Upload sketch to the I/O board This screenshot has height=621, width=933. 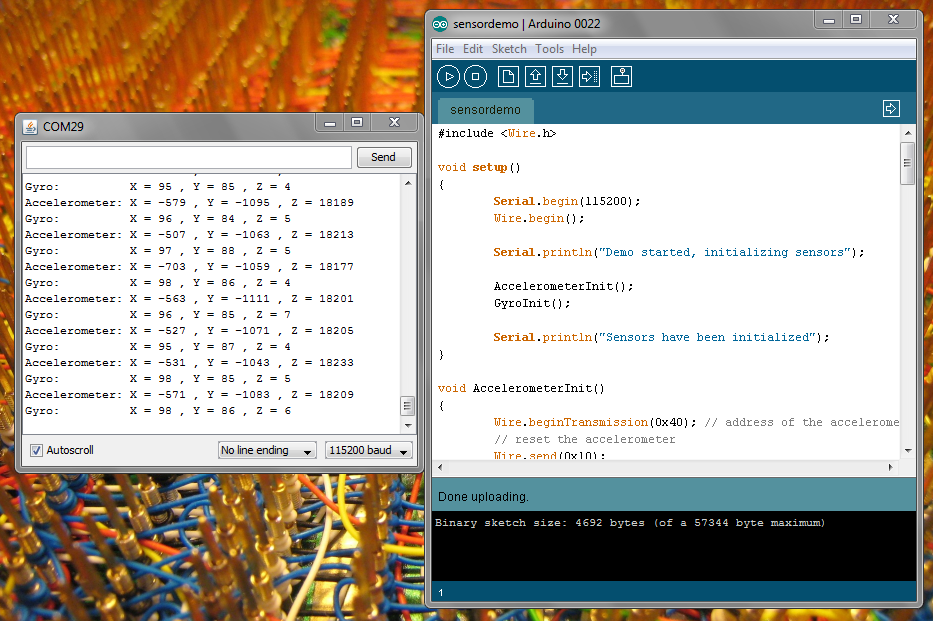pos(589,76)
